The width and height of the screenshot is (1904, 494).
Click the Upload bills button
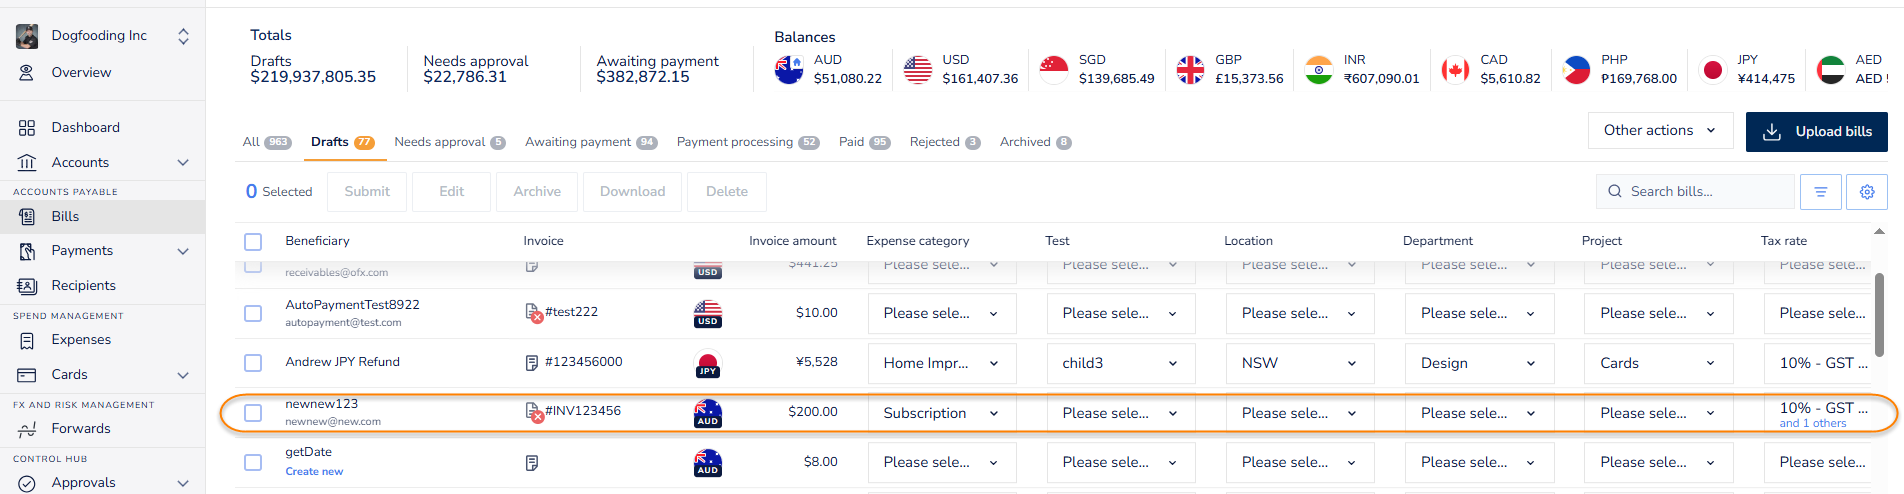(x=1816, y=131)
